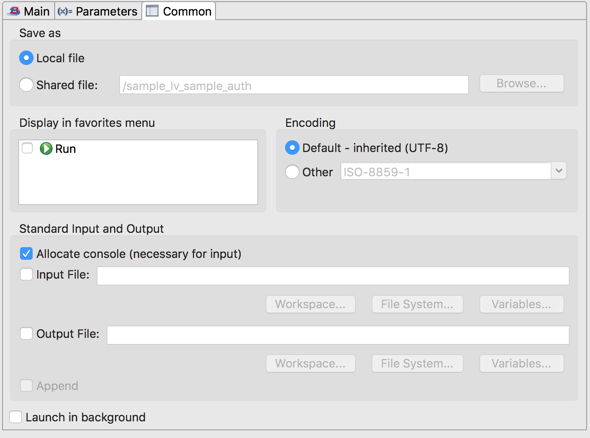Click the Main tab's red icon
Image resolution: width=590 pixels, height=438 pixels.
[15, 11]
